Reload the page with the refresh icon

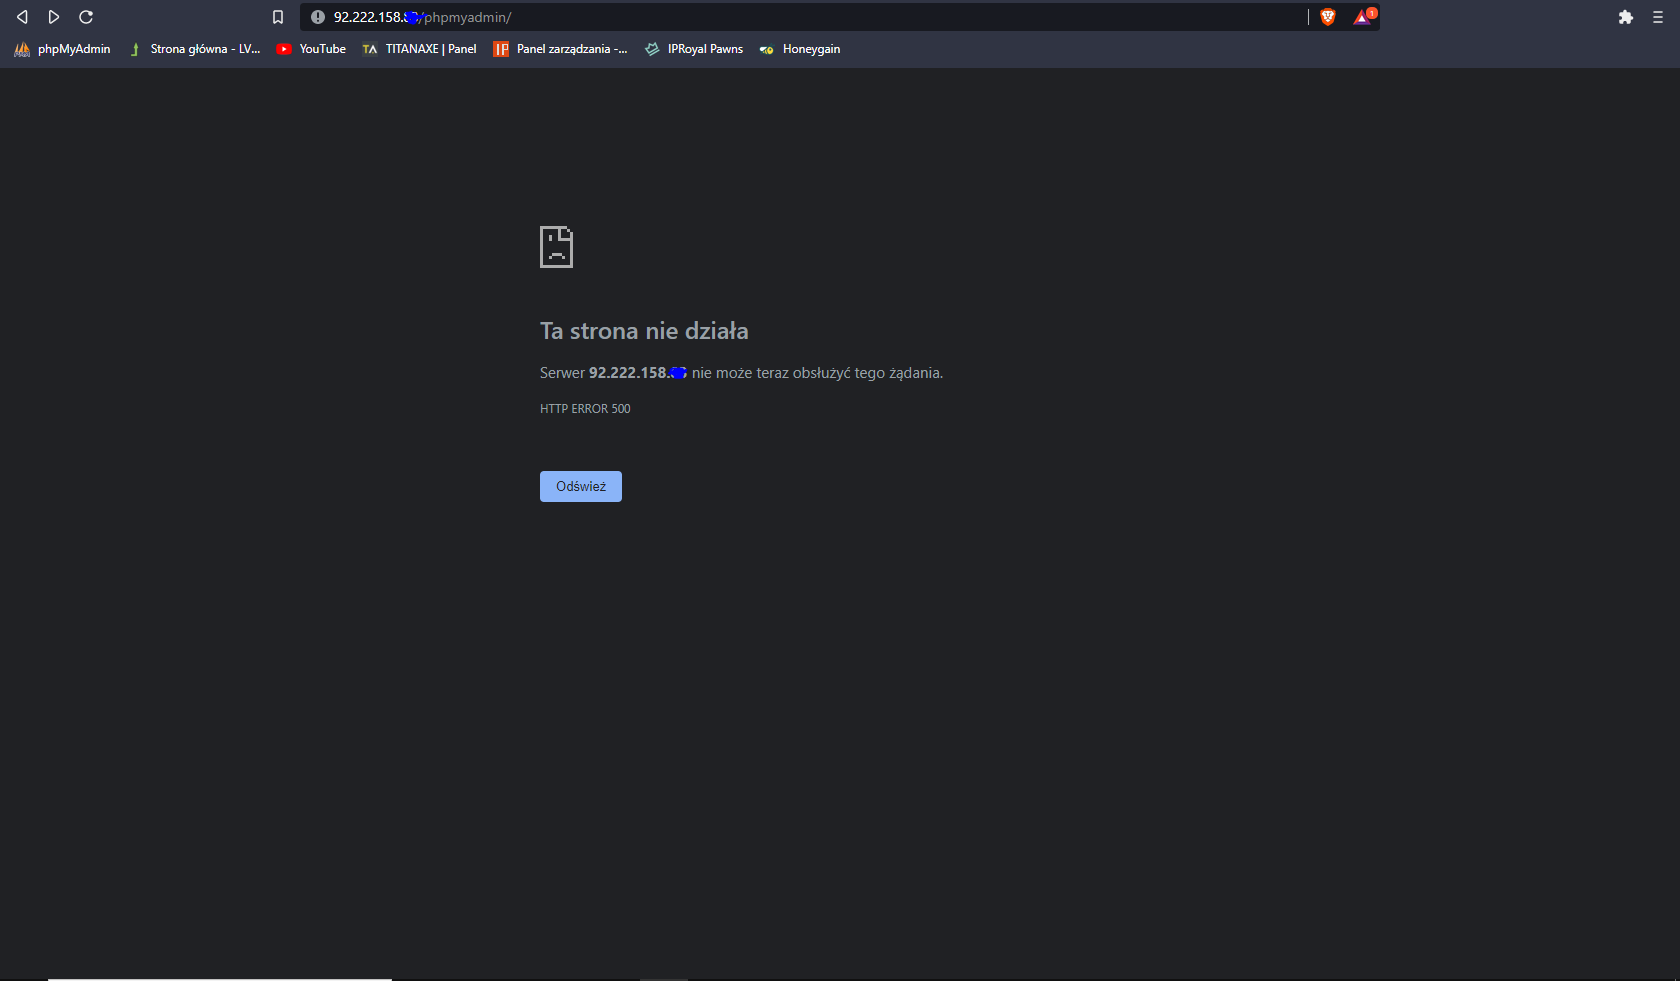coord(86,17)
